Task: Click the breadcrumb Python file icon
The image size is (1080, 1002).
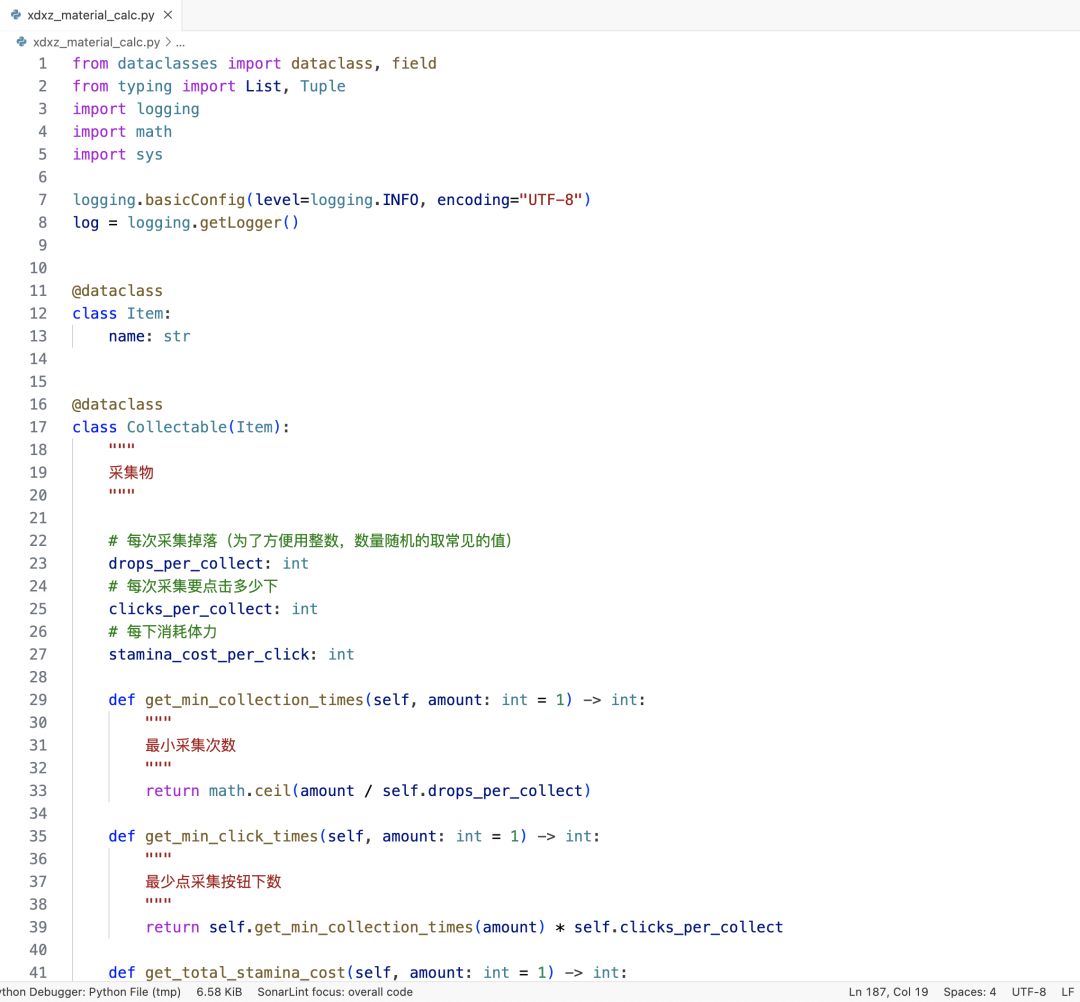Action: (21, 42)
